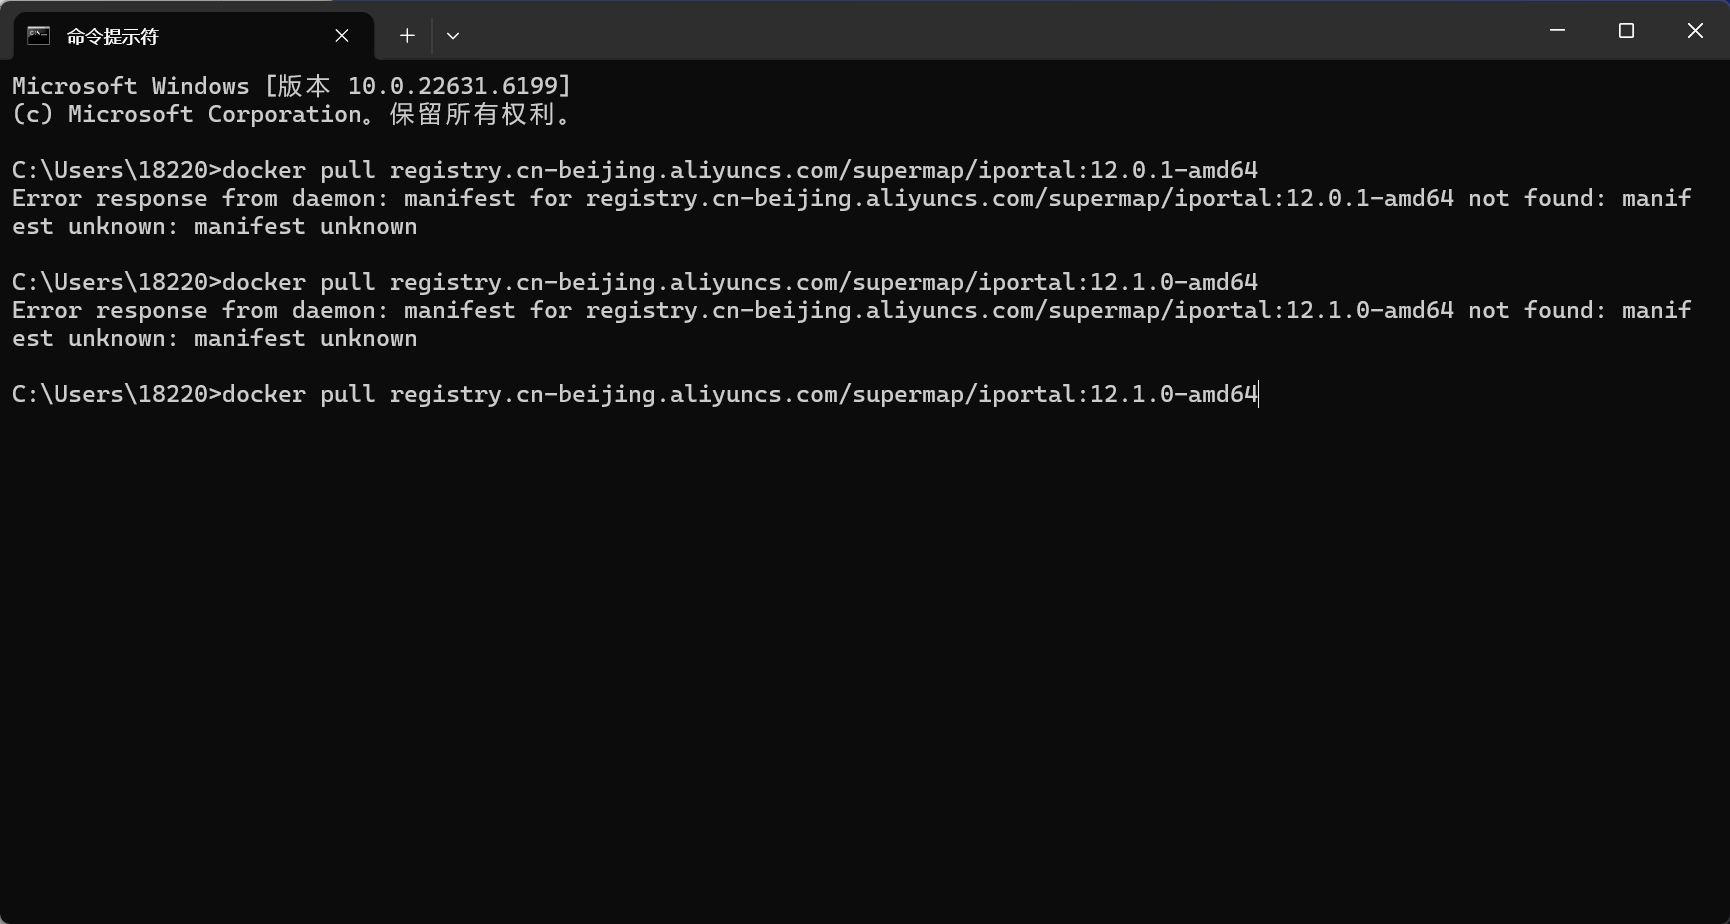Click the Command Prompt icon in the tab

pyautogui.click(x=38, y=36)
